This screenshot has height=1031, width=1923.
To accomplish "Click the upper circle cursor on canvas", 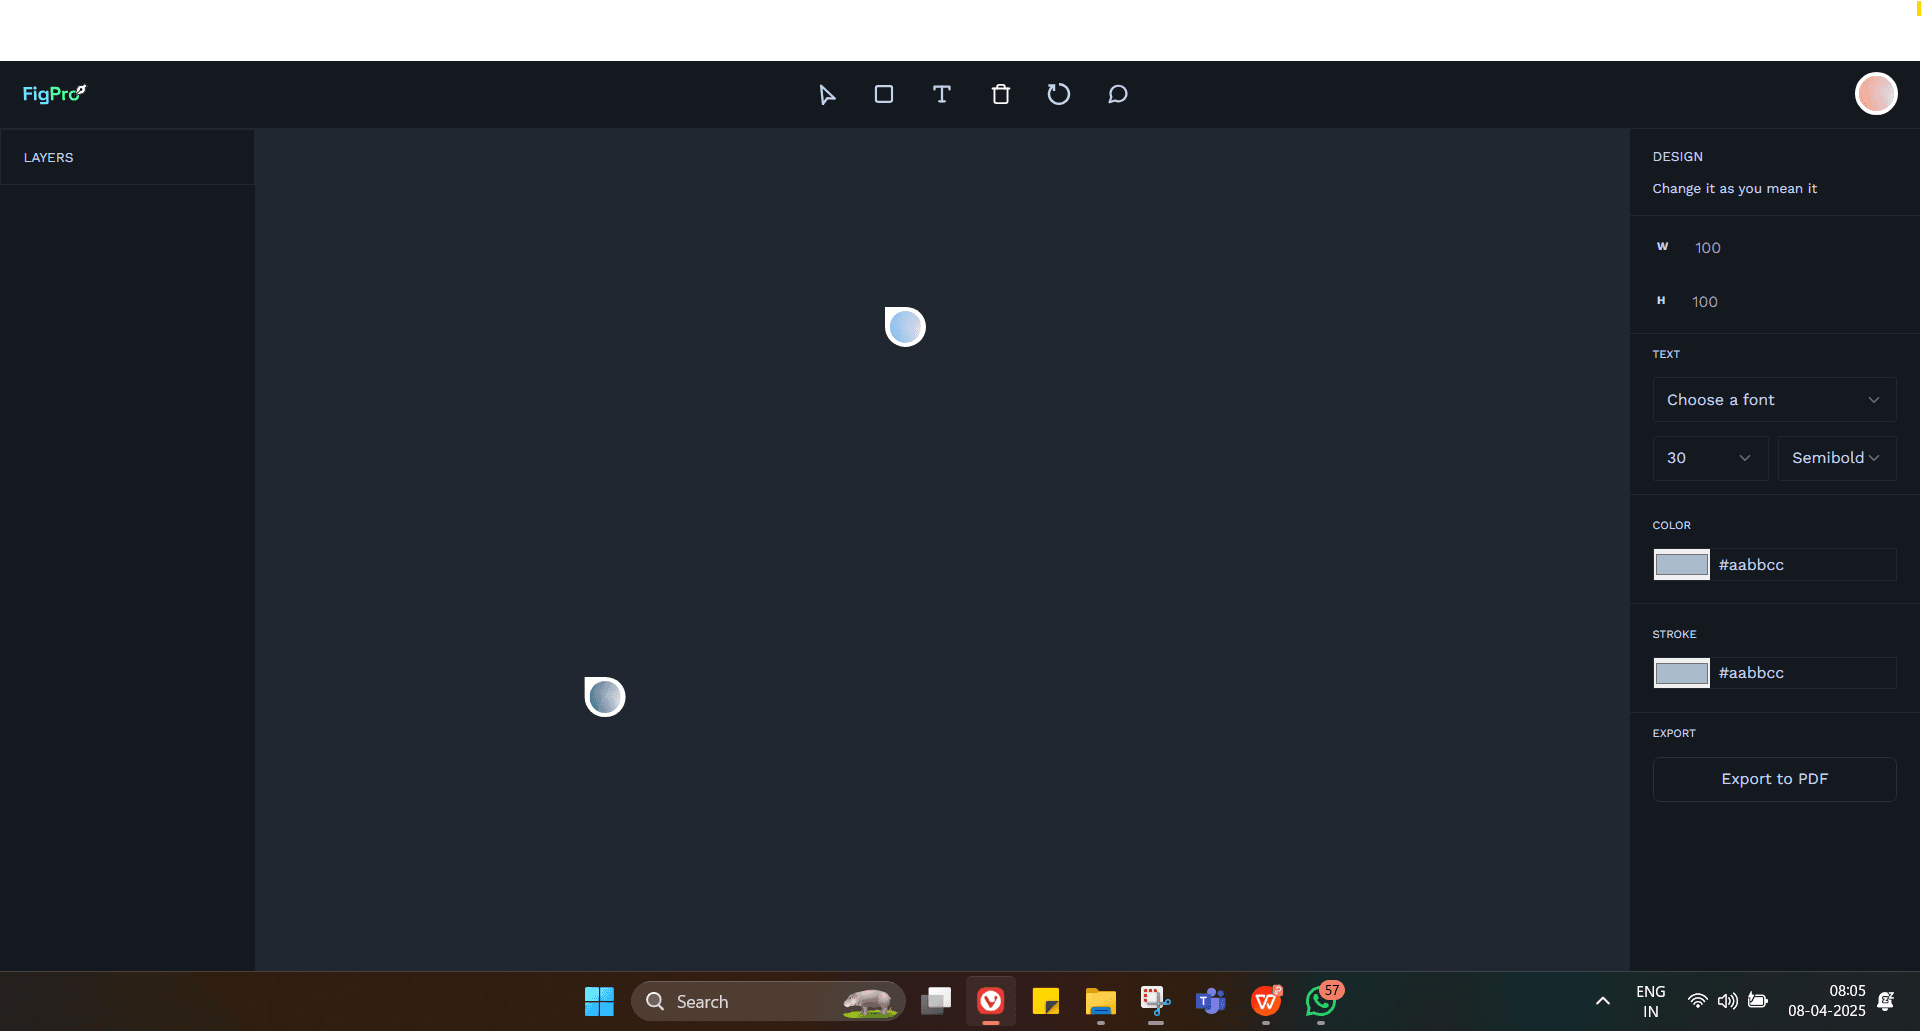I will (x=905, y=327).
